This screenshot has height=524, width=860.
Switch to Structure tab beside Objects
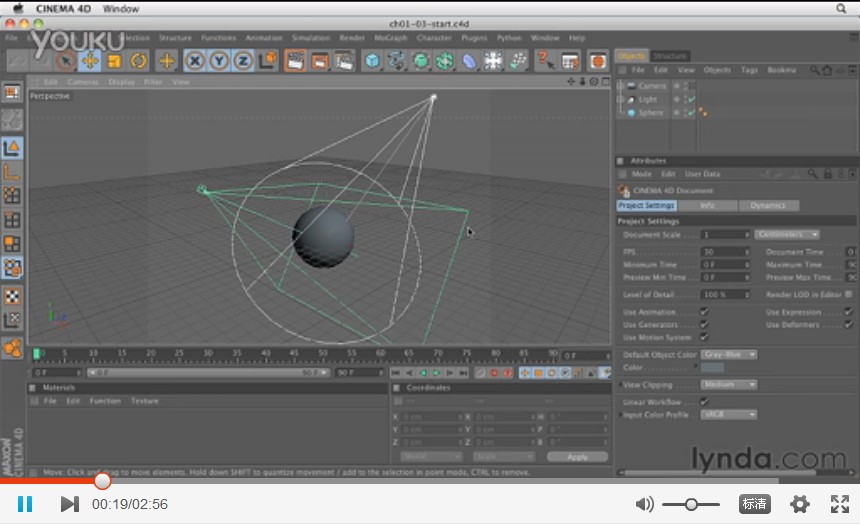669,56
